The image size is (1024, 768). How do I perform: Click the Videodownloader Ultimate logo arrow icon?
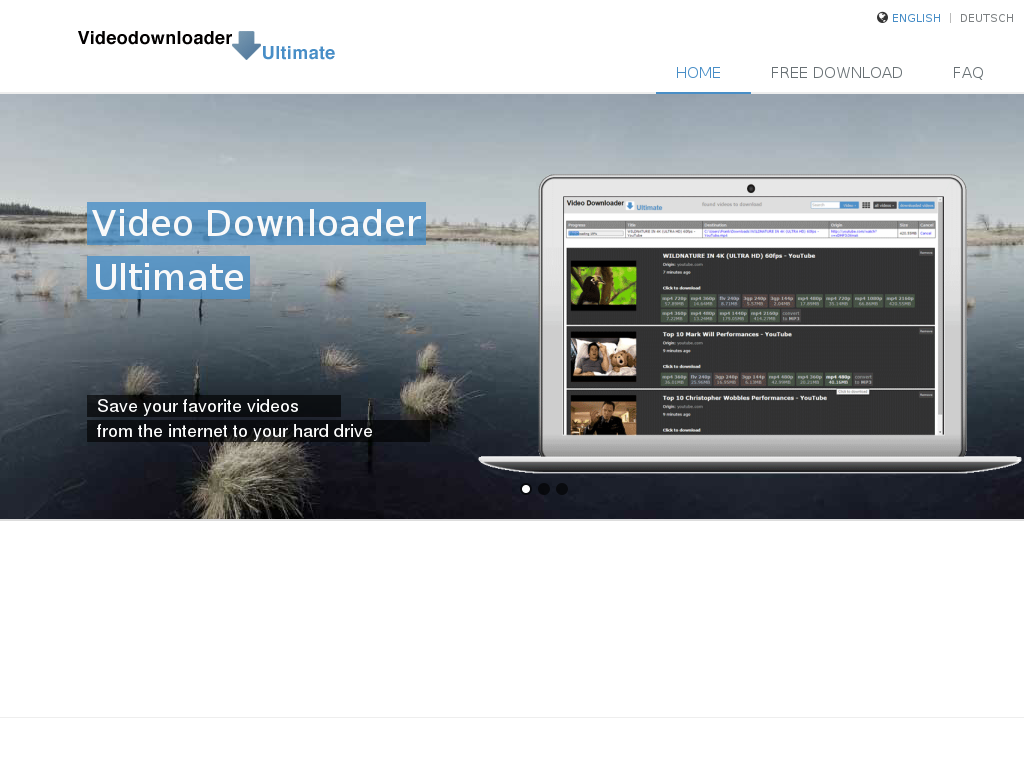246,45
